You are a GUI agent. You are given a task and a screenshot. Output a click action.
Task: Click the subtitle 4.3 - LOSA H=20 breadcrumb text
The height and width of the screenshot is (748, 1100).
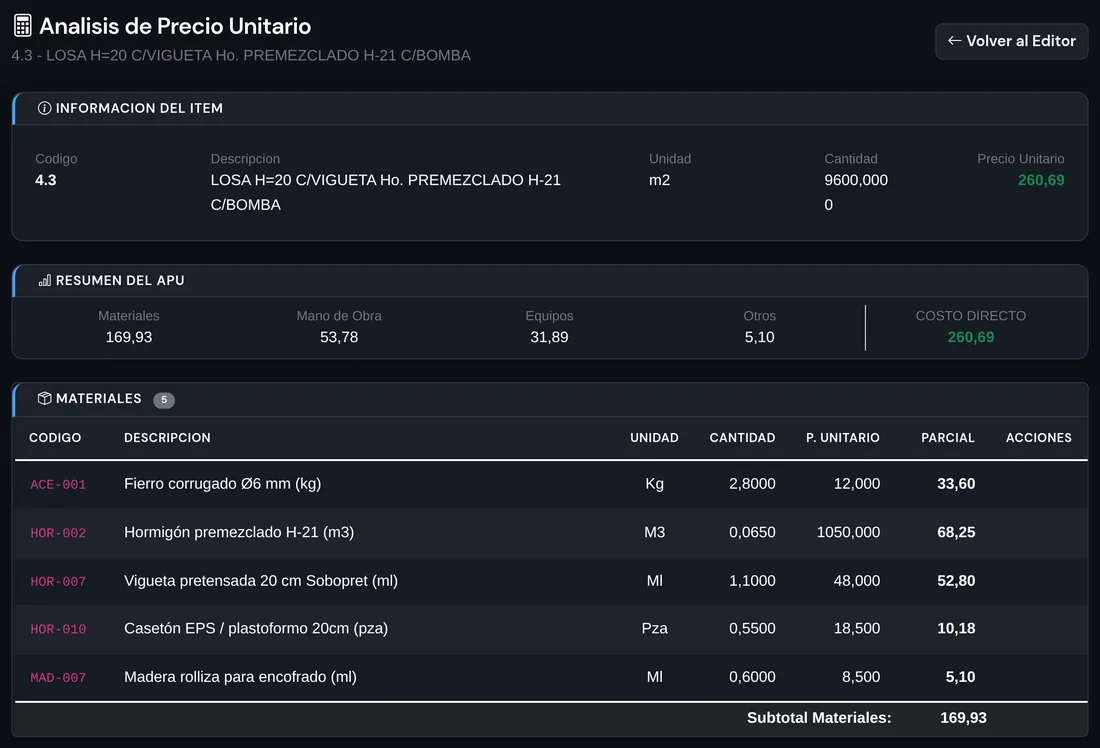click(x=241, y=55)
